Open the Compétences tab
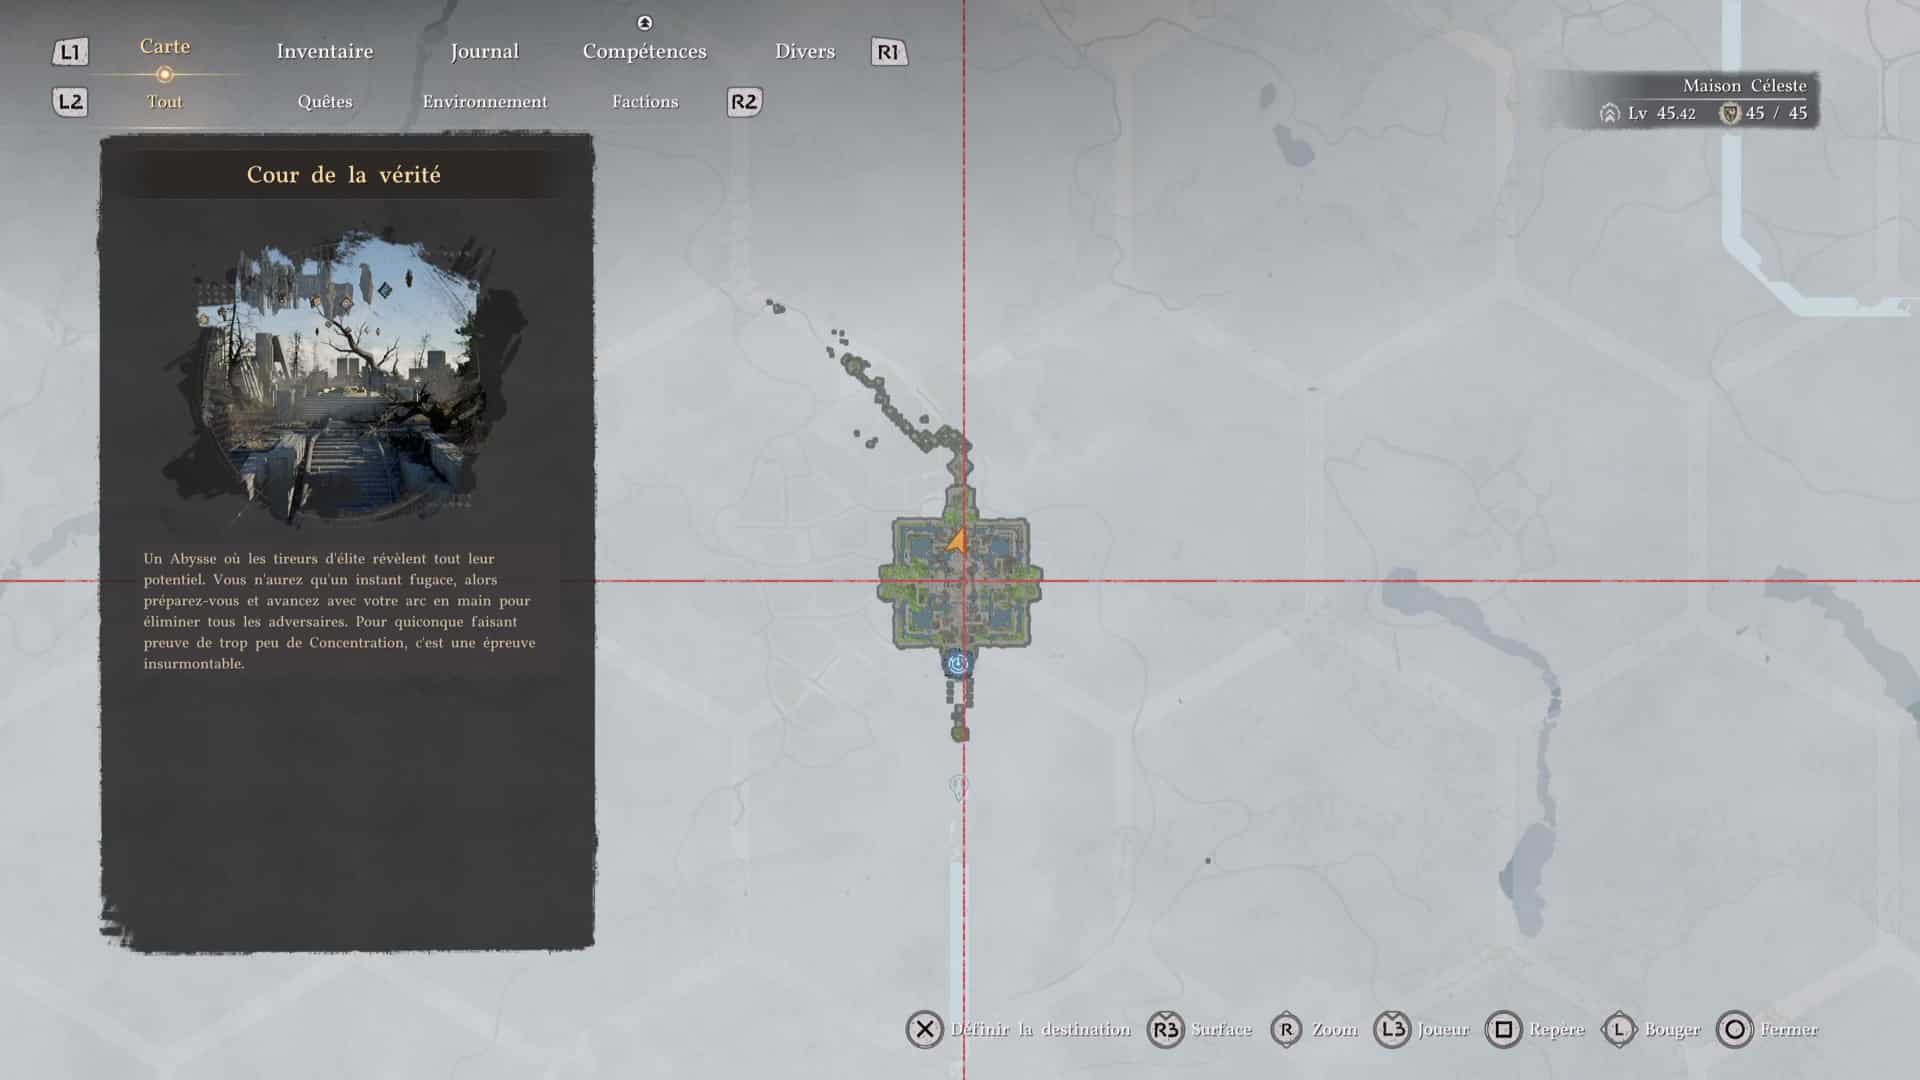The width and height of the screenshot is (1920, 1080). (x=644, y=51)
